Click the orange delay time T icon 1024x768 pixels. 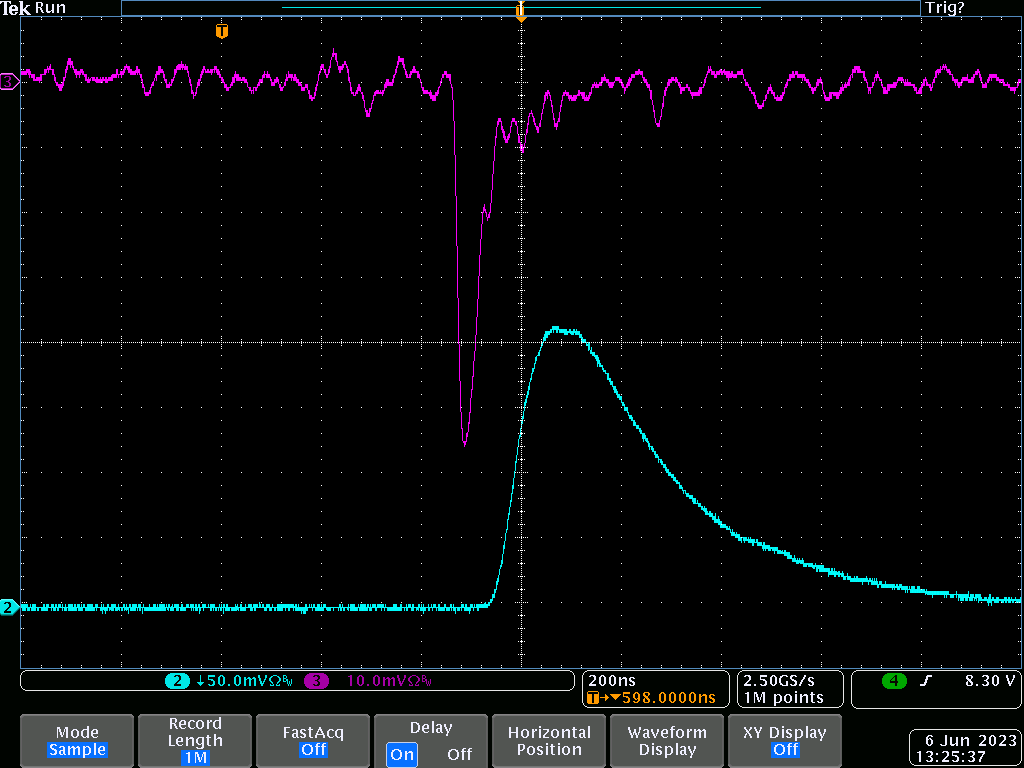click(x=594, y=698)
